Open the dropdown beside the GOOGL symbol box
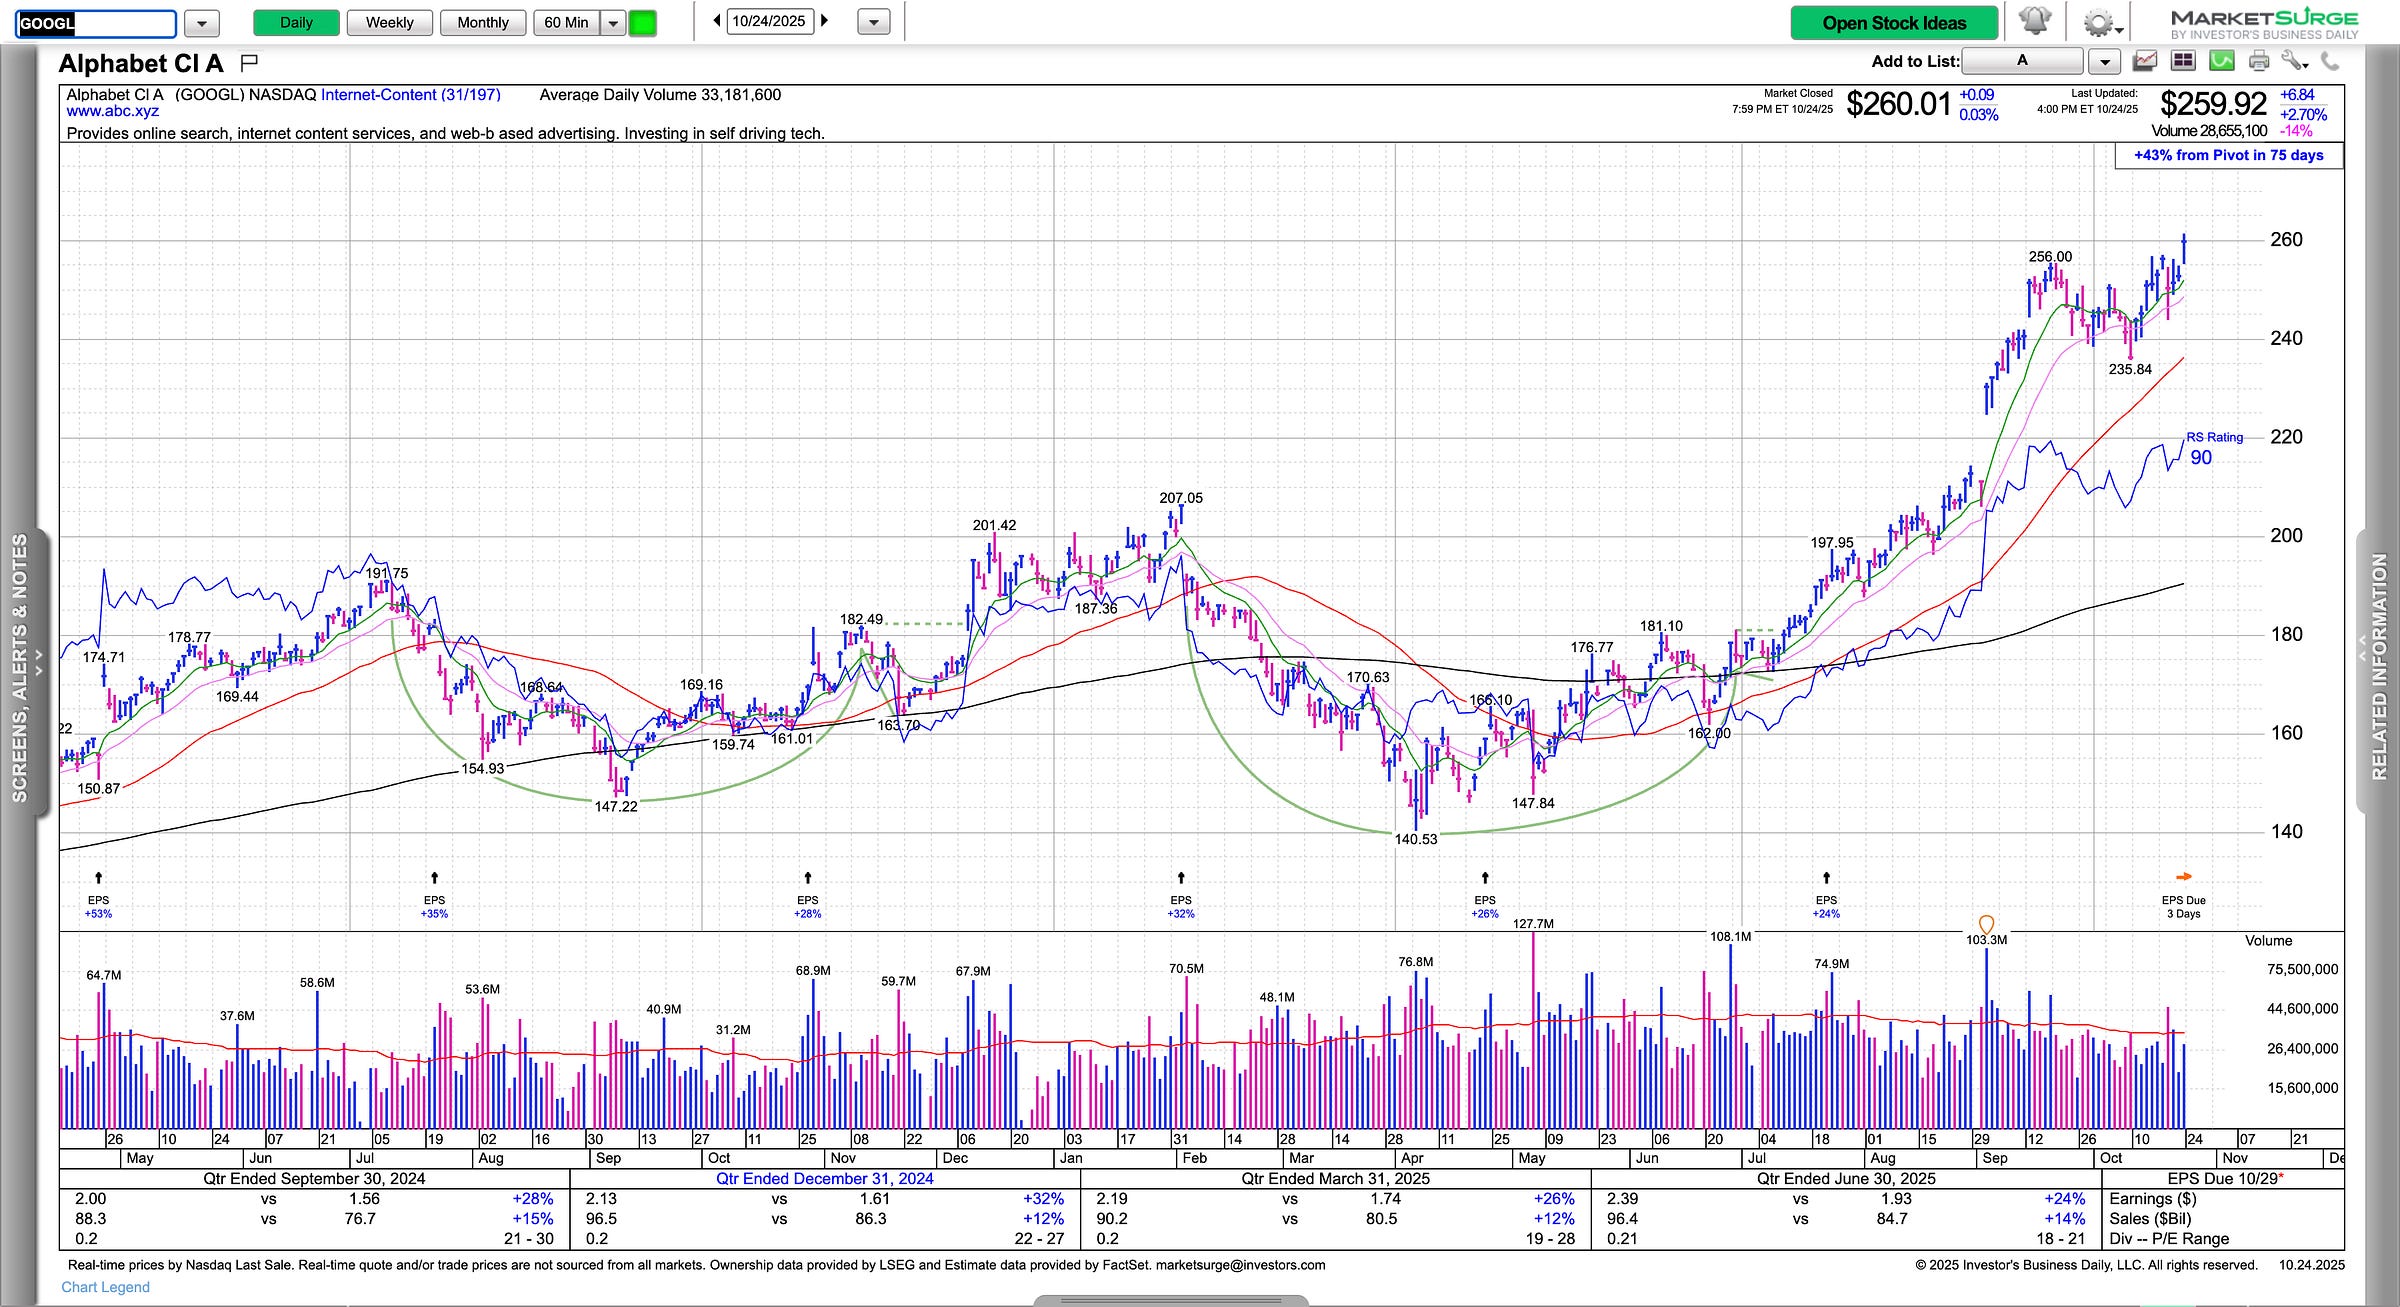This screenshot has height=1307, width=2400. click(201, 23)
